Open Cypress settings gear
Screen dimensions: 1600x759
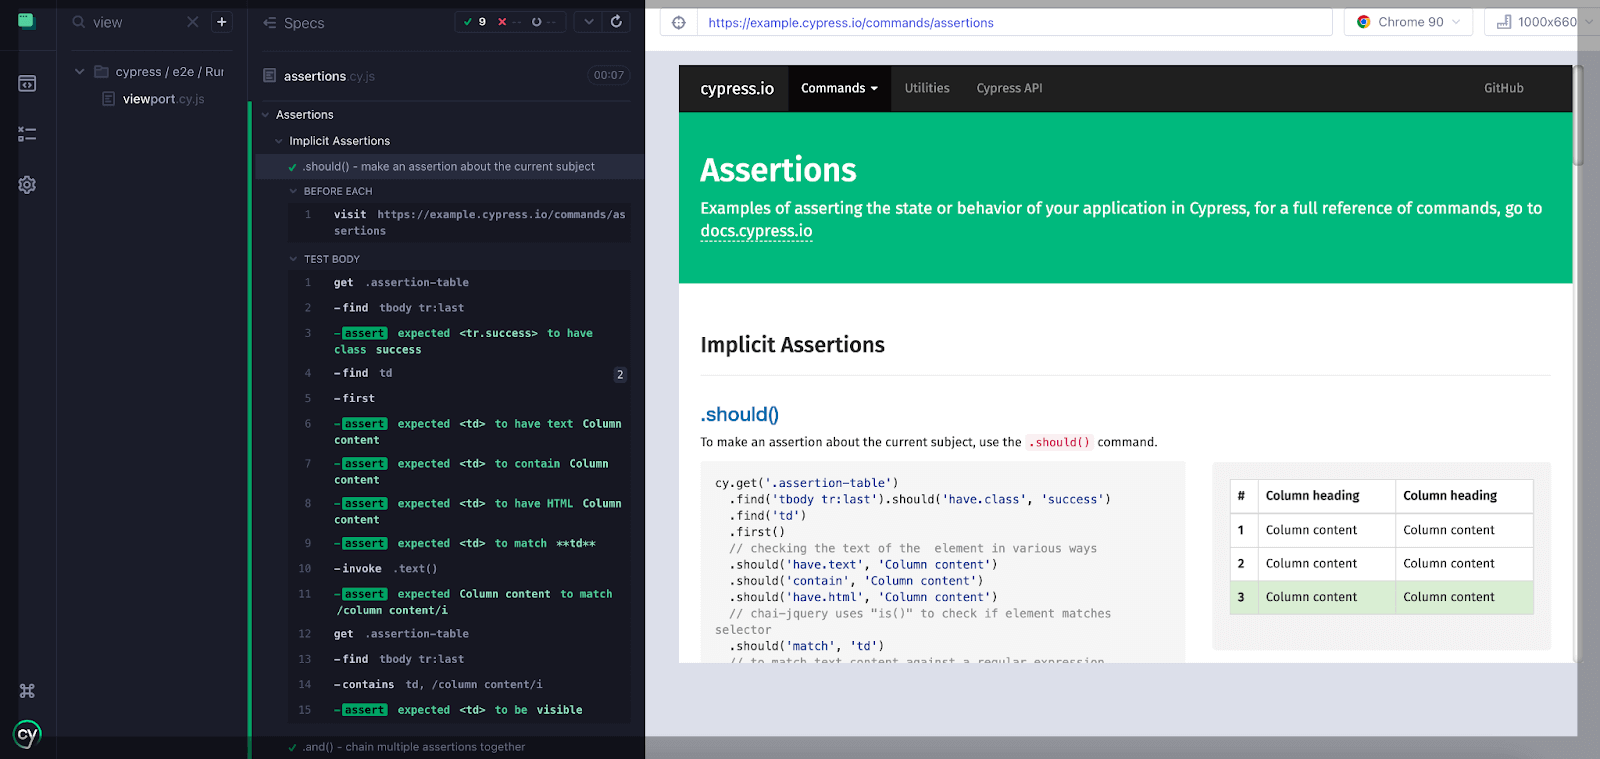pyautogui.click(x=27, y=185)
